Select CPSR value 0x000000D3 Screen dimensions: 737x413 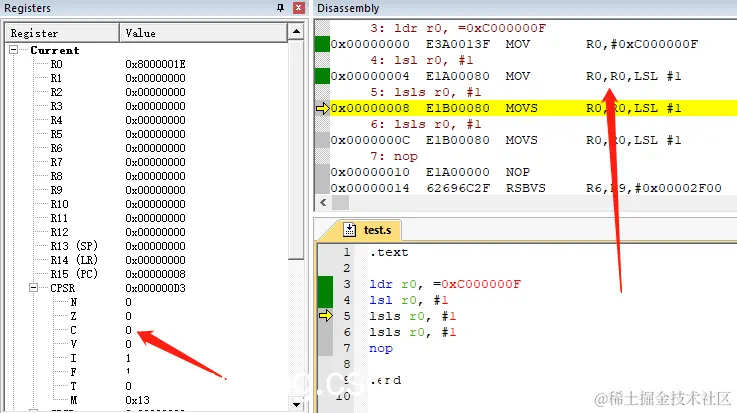pos(155,288)
